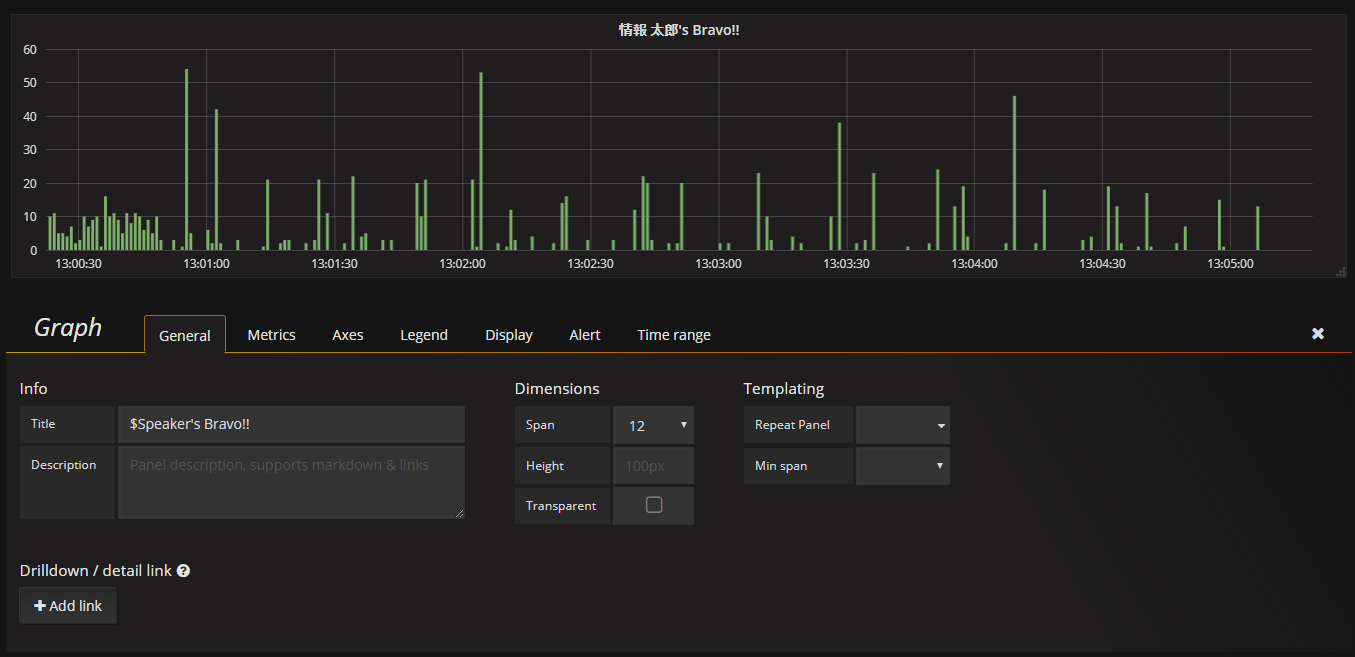Toggle the Transparent checkbox
Viewport: 1355px width, 657px height.
tap(654, 505)
